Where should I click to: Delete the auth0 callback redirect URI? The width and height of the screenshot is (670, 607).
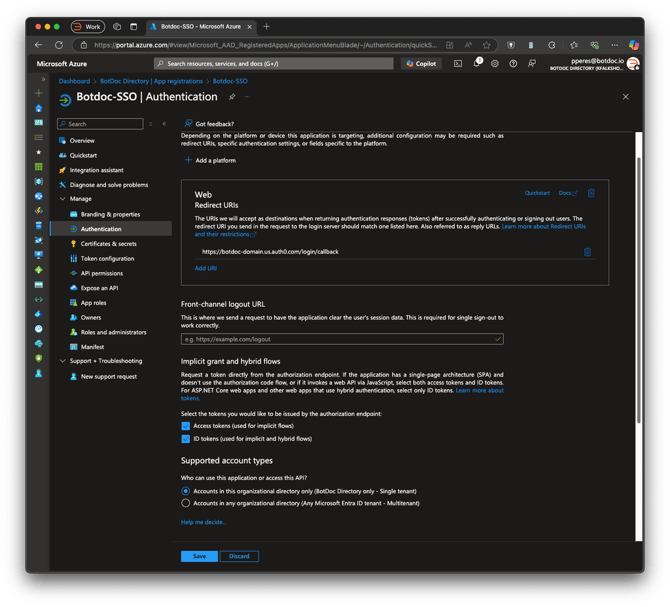coord(588,252)
